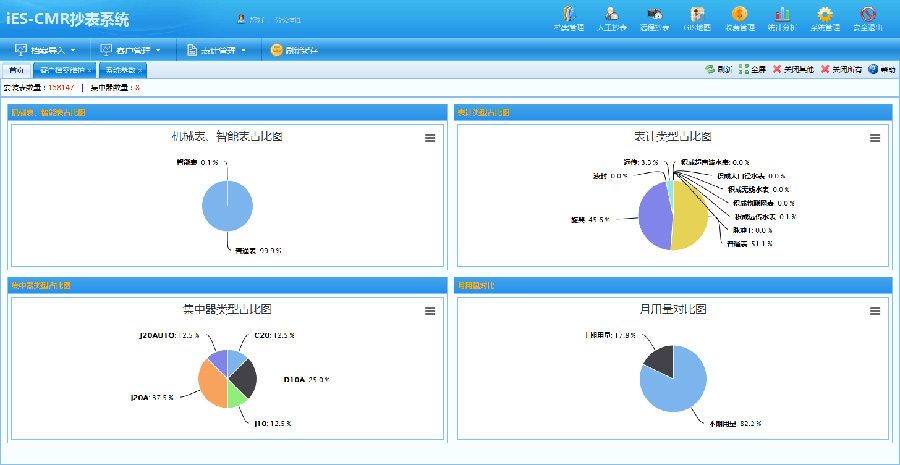Expand the third navigation dropdown with document icon
The height and width of the screenshot is (465, 900).
click(x=217, y=50)
